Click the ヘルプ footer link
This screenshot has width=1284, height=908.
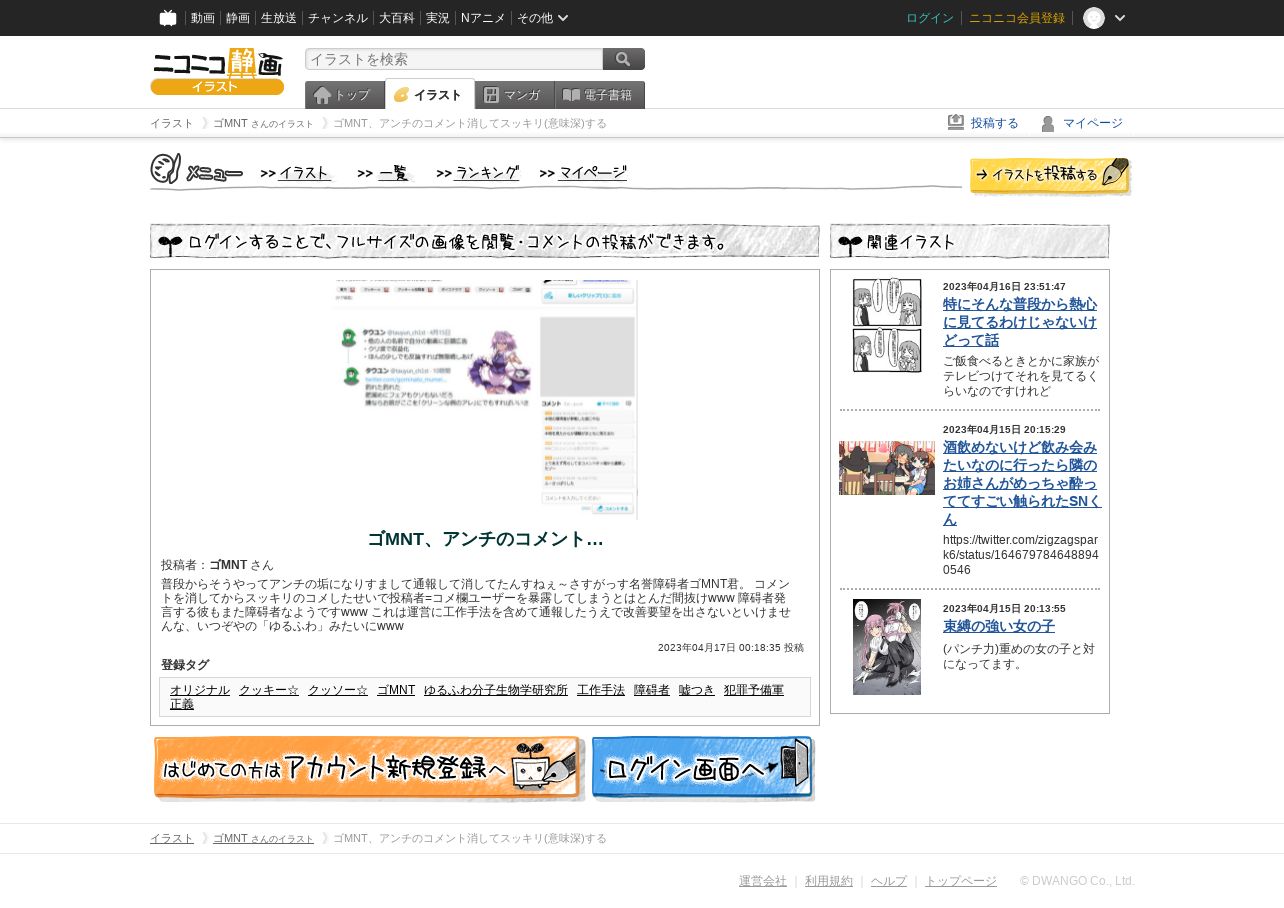click(x=889, y=881)
